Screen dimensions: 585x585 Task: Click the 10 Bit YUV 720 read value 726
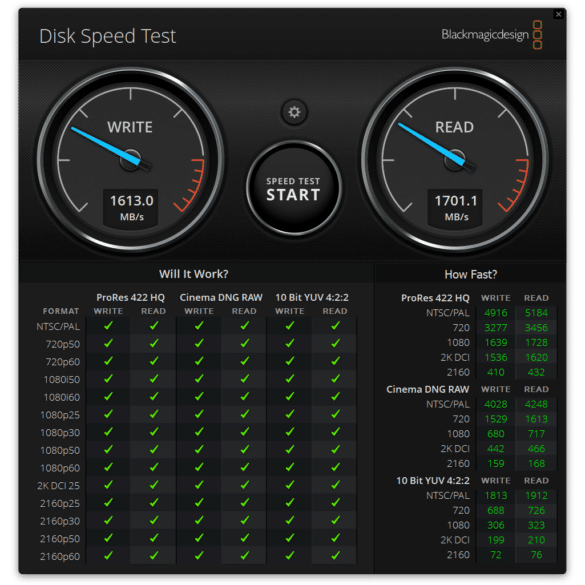[536, 510]
